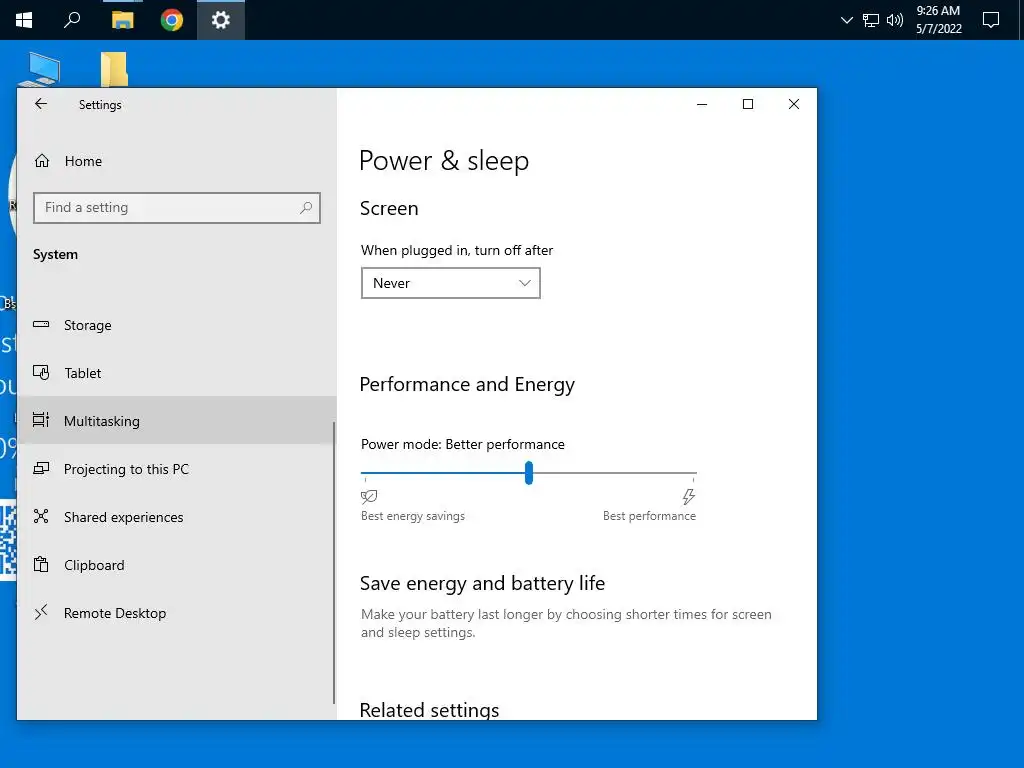The image size is (1024, 768).
Task: Click the Best performance lightning icon
Action: (688, 496)
